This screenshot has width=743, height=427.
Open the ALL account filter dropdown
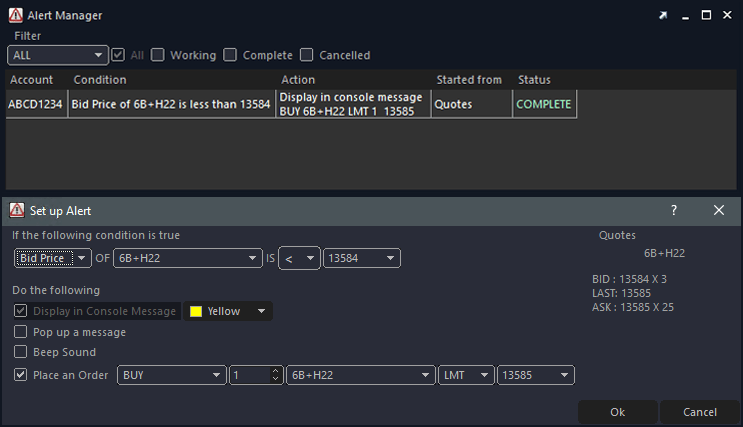click(x=58, y=55)
